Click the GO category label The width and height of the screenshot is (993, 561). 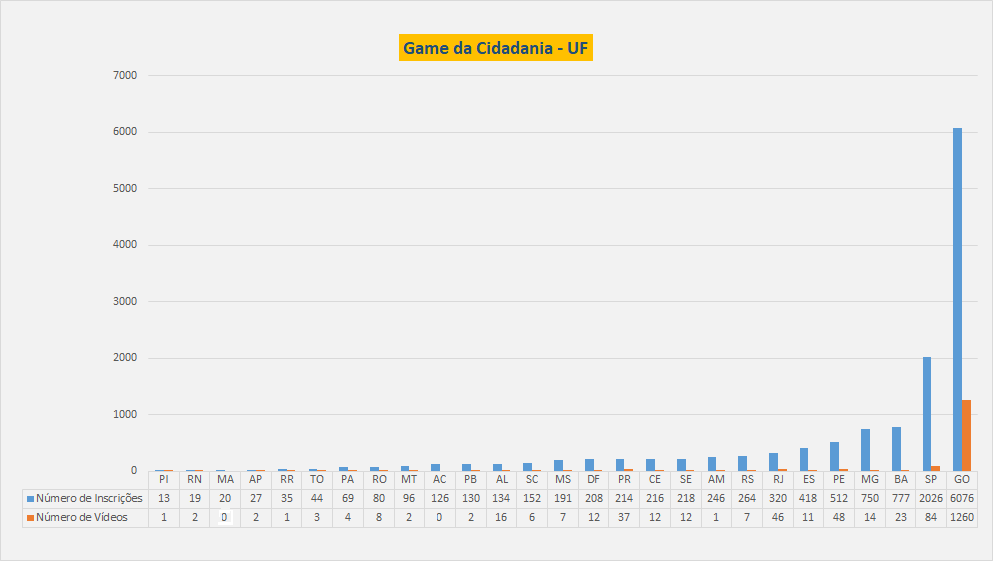click(962, 479)
